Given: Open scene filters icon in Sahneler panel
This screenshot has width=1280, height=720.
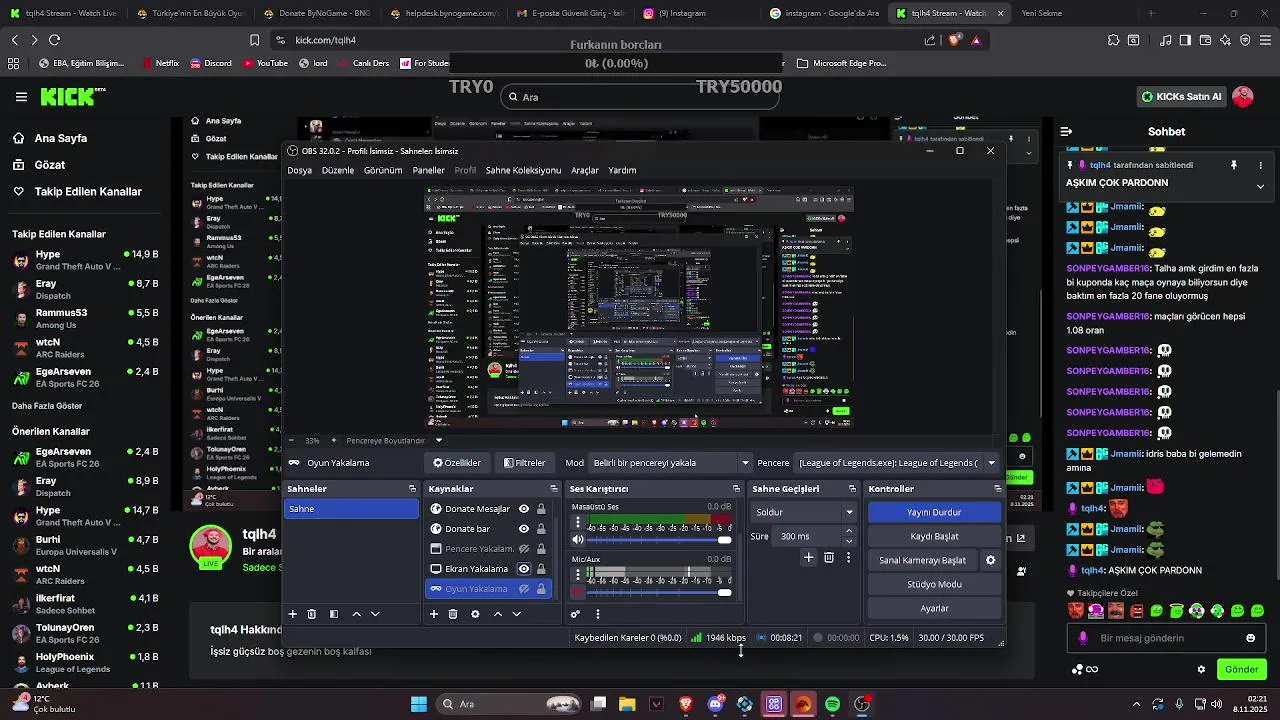Looking at the screenshot, I should (x=334, y=614).
